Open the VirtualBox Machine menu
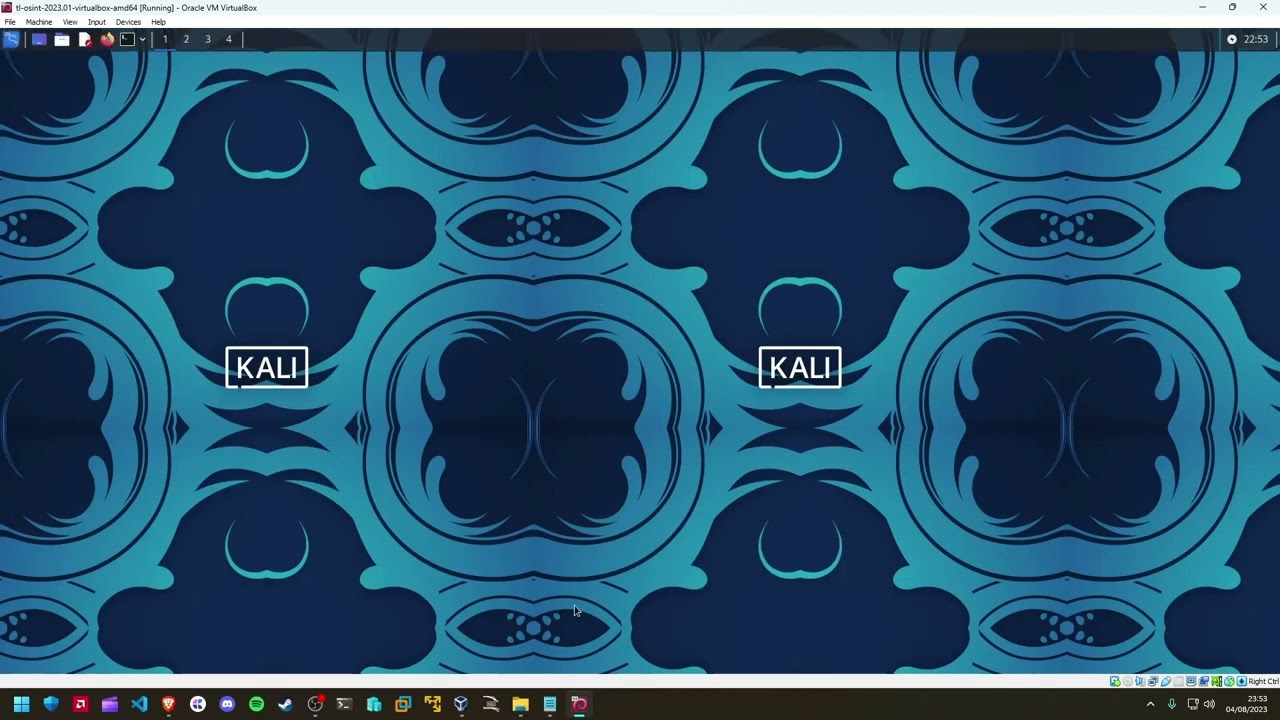 pos(39,22)
